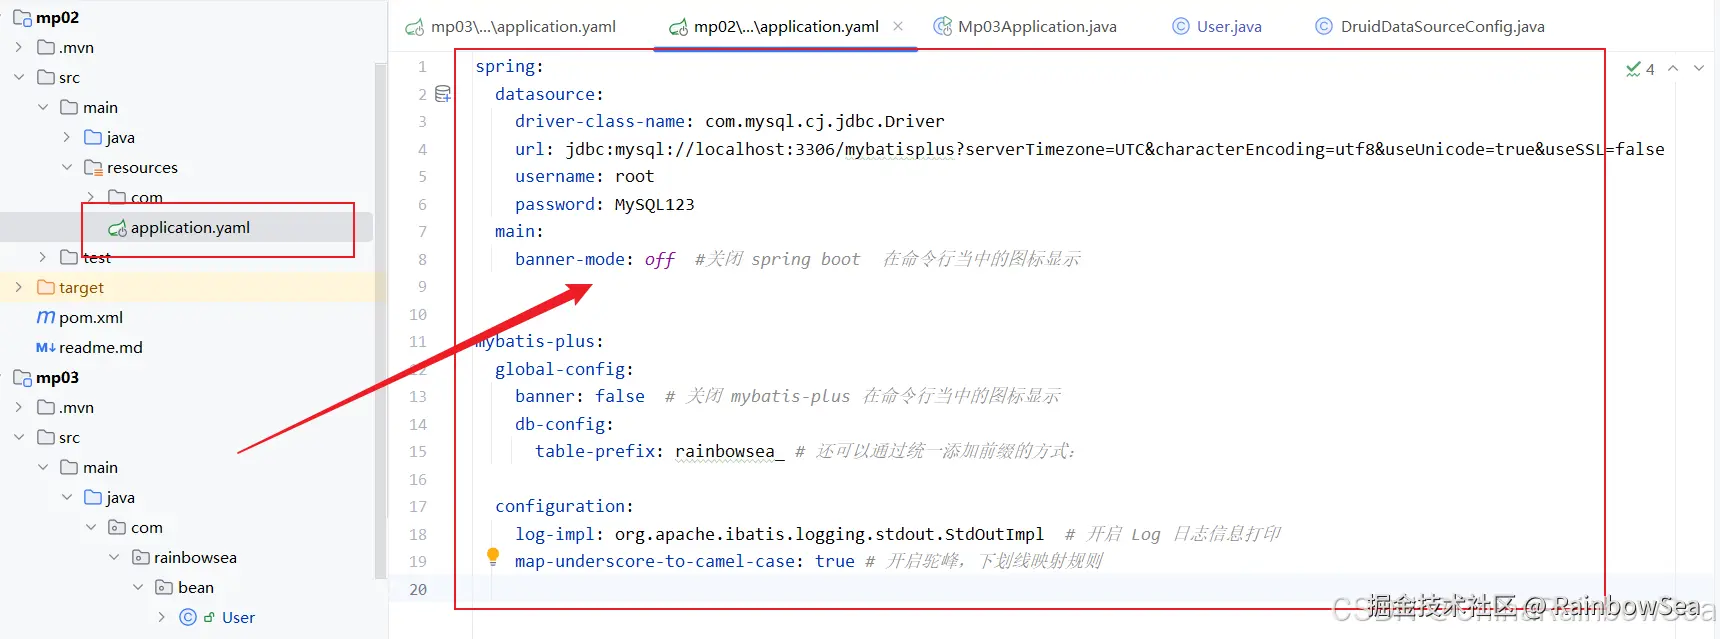Click the readme.md markdown icon
Viewport: 1720px width, 639px height.
(x=46, y=347)
